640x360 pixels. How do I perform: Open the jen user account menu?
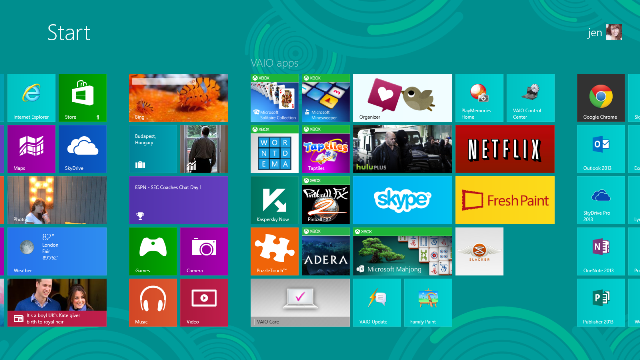pos(605,32)
